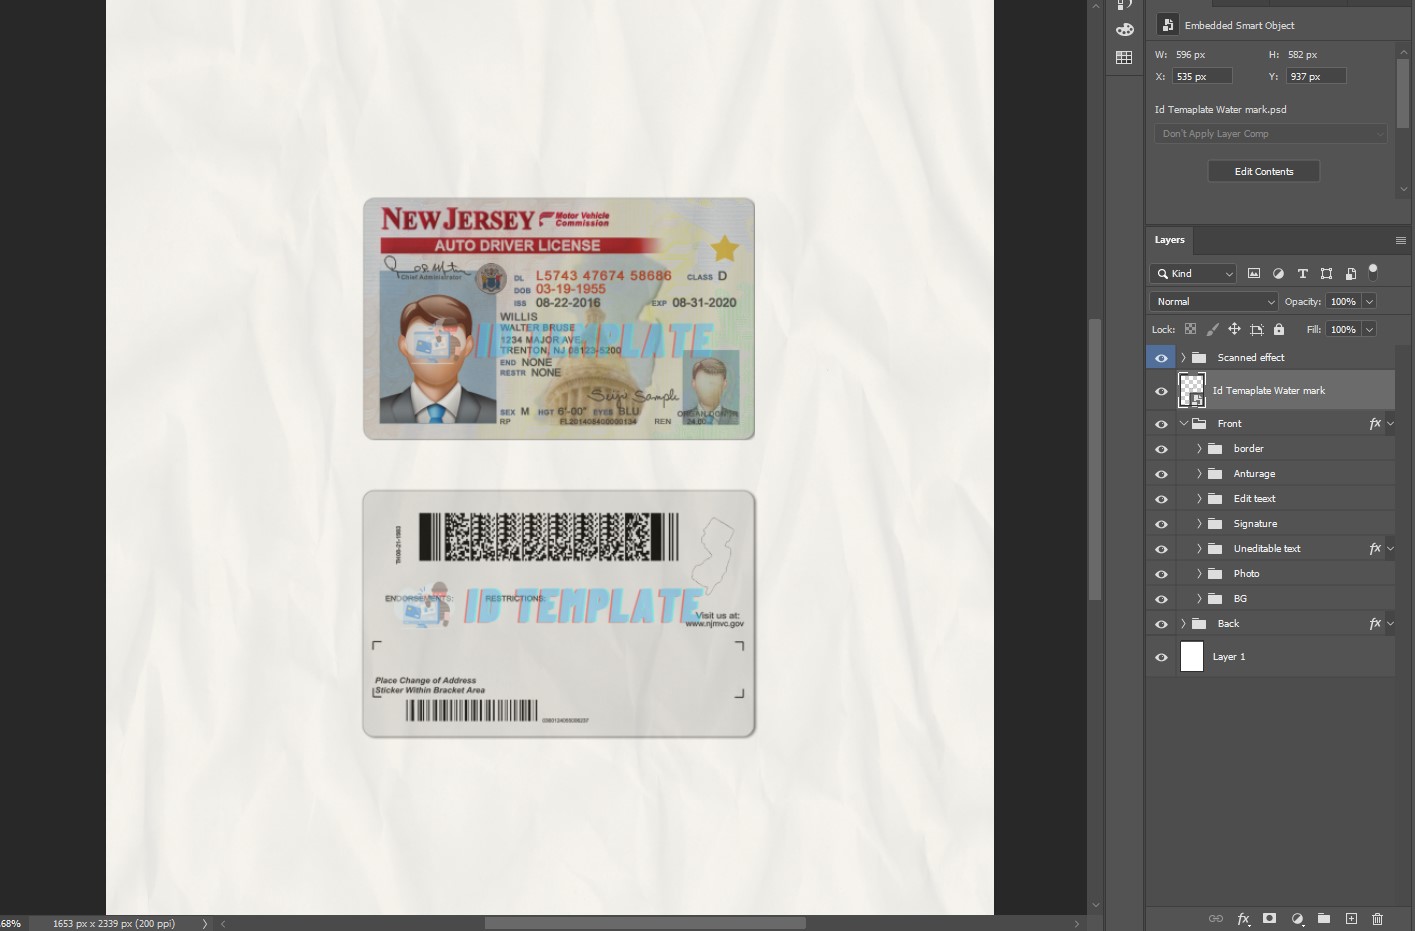The height and width of the screenshot is (931, 1415).
Task: Open the Swatches palette panel icon
Action: click(x=1124, y=30)
